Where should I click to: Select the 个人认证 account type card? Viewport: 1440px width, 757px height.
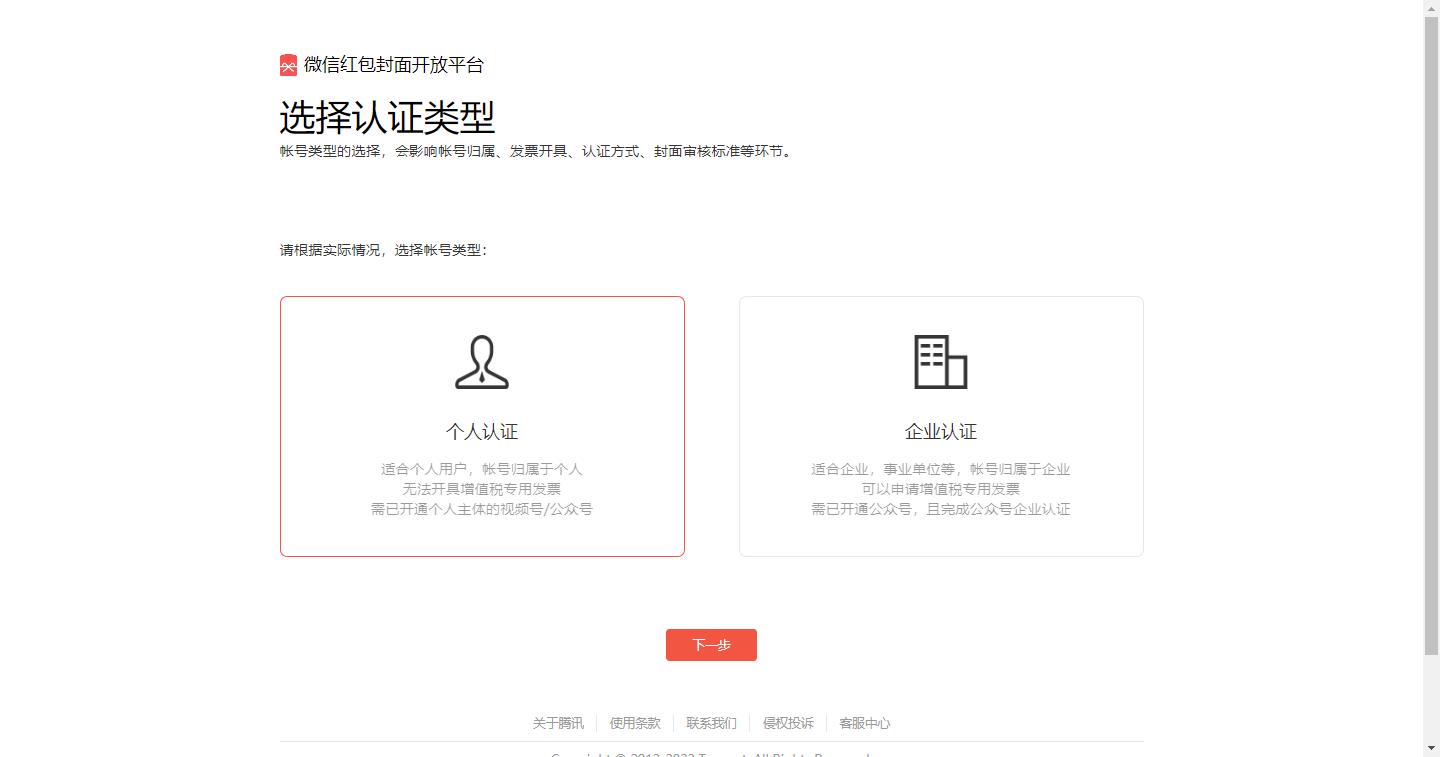pyautogui.click(x=482, y=425)
